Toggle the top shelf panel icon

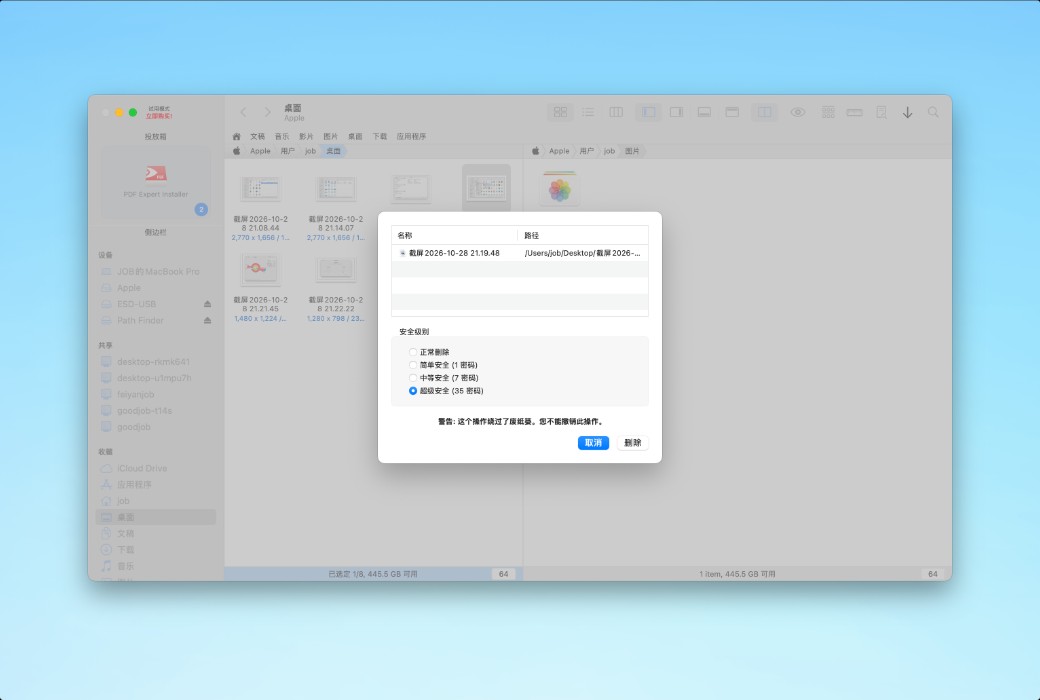(x=732, y=112)
